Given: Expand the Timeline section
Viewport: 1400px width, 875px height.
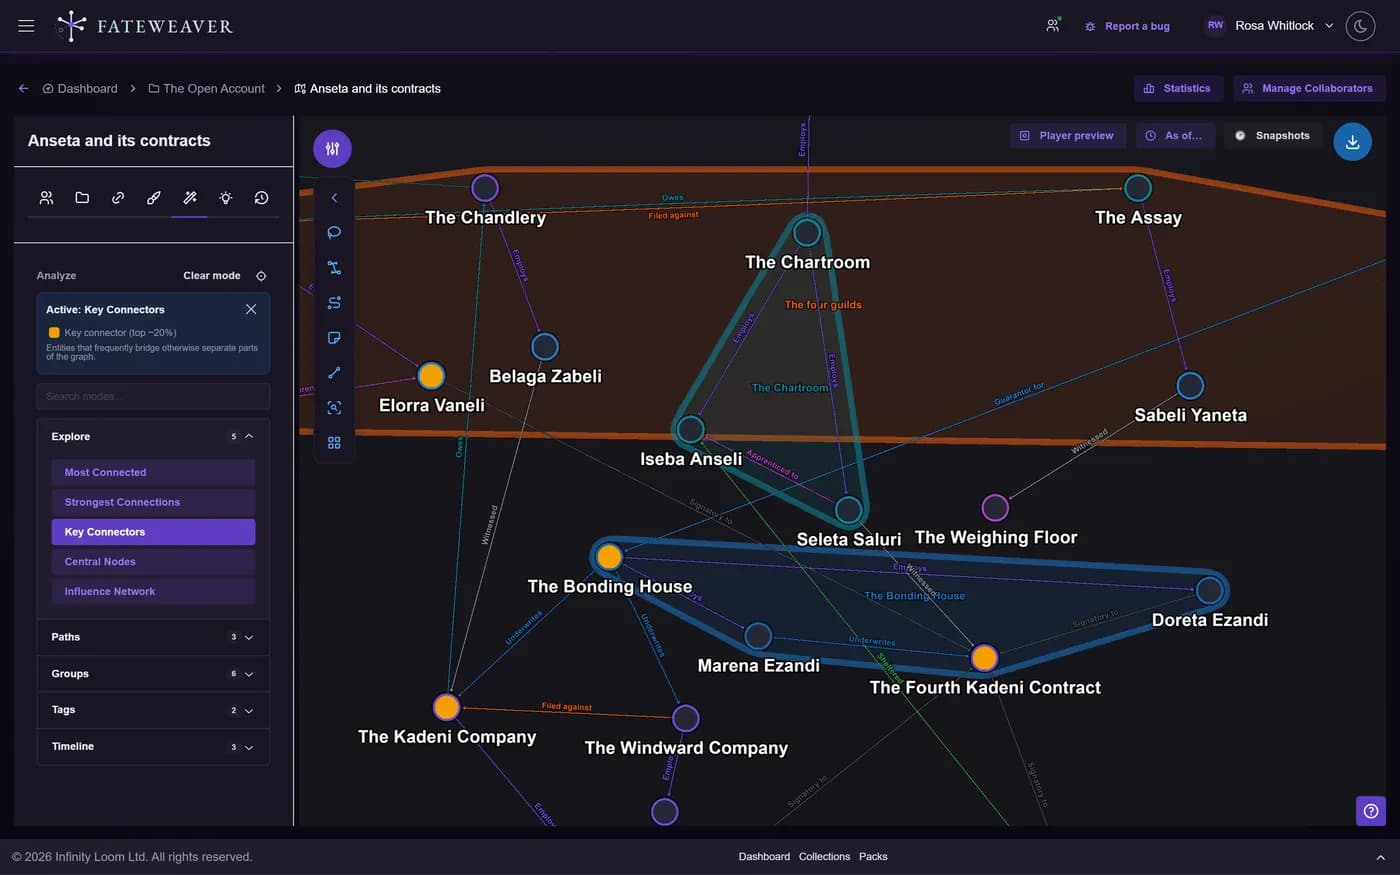Looking at the screenshot, I should click(153, 747).
